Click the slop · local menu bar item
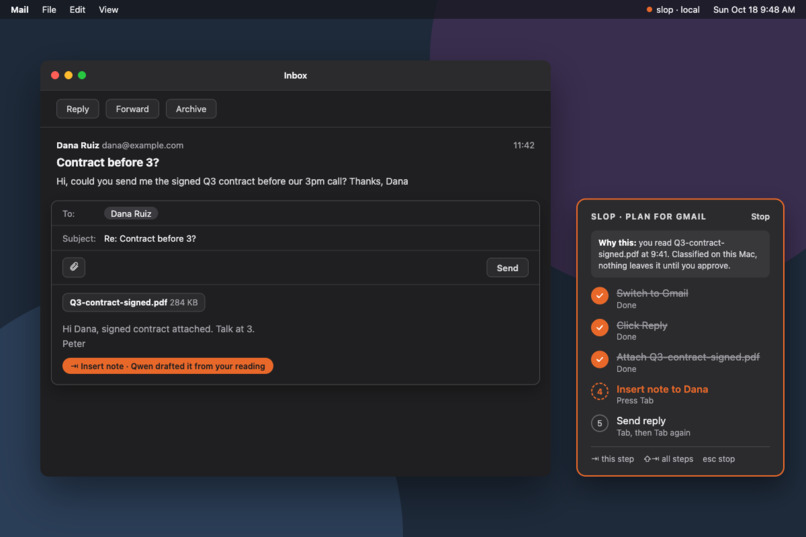 (x=673, y=10)
